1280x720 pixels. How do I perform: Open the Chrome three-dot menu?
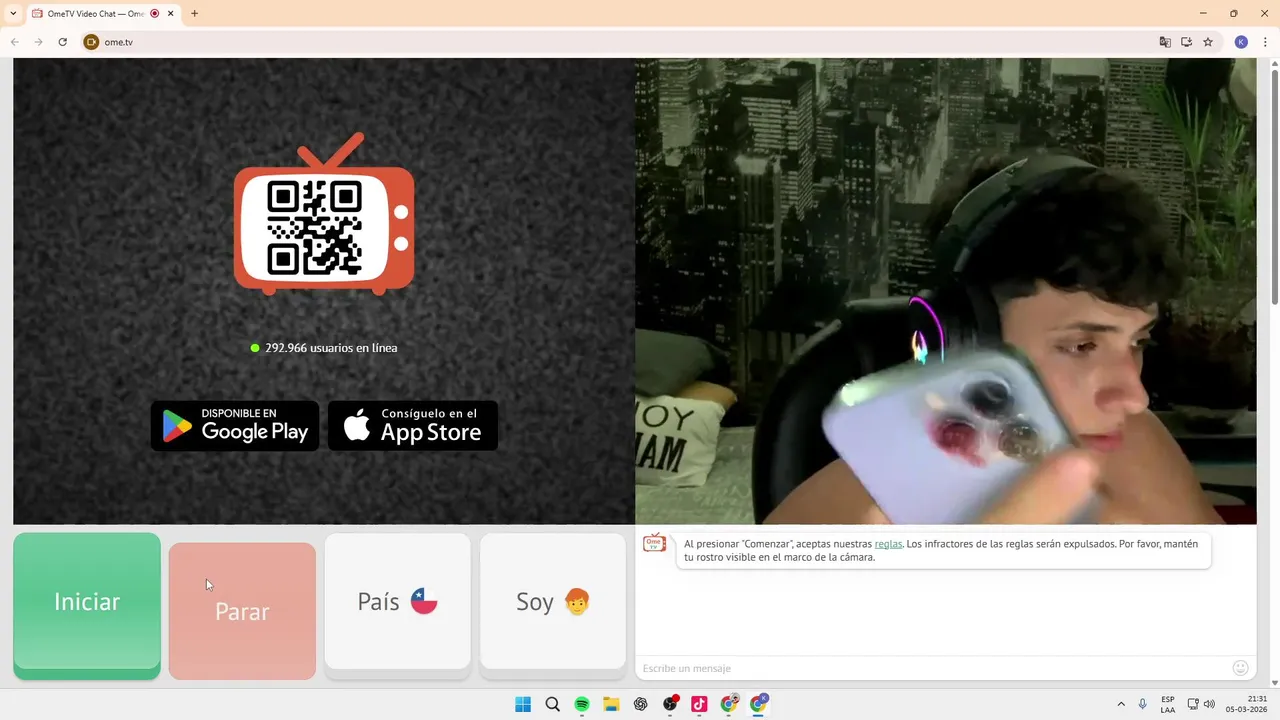[x=1265, y=42]
